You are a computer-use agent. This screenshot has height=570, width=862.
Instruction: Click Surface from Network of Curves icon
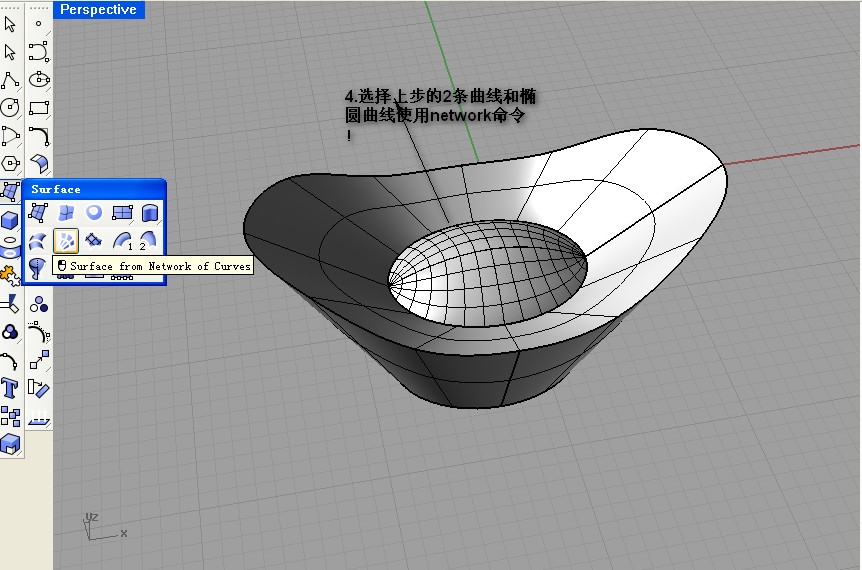pyautogui.click(x=66, y=241)
